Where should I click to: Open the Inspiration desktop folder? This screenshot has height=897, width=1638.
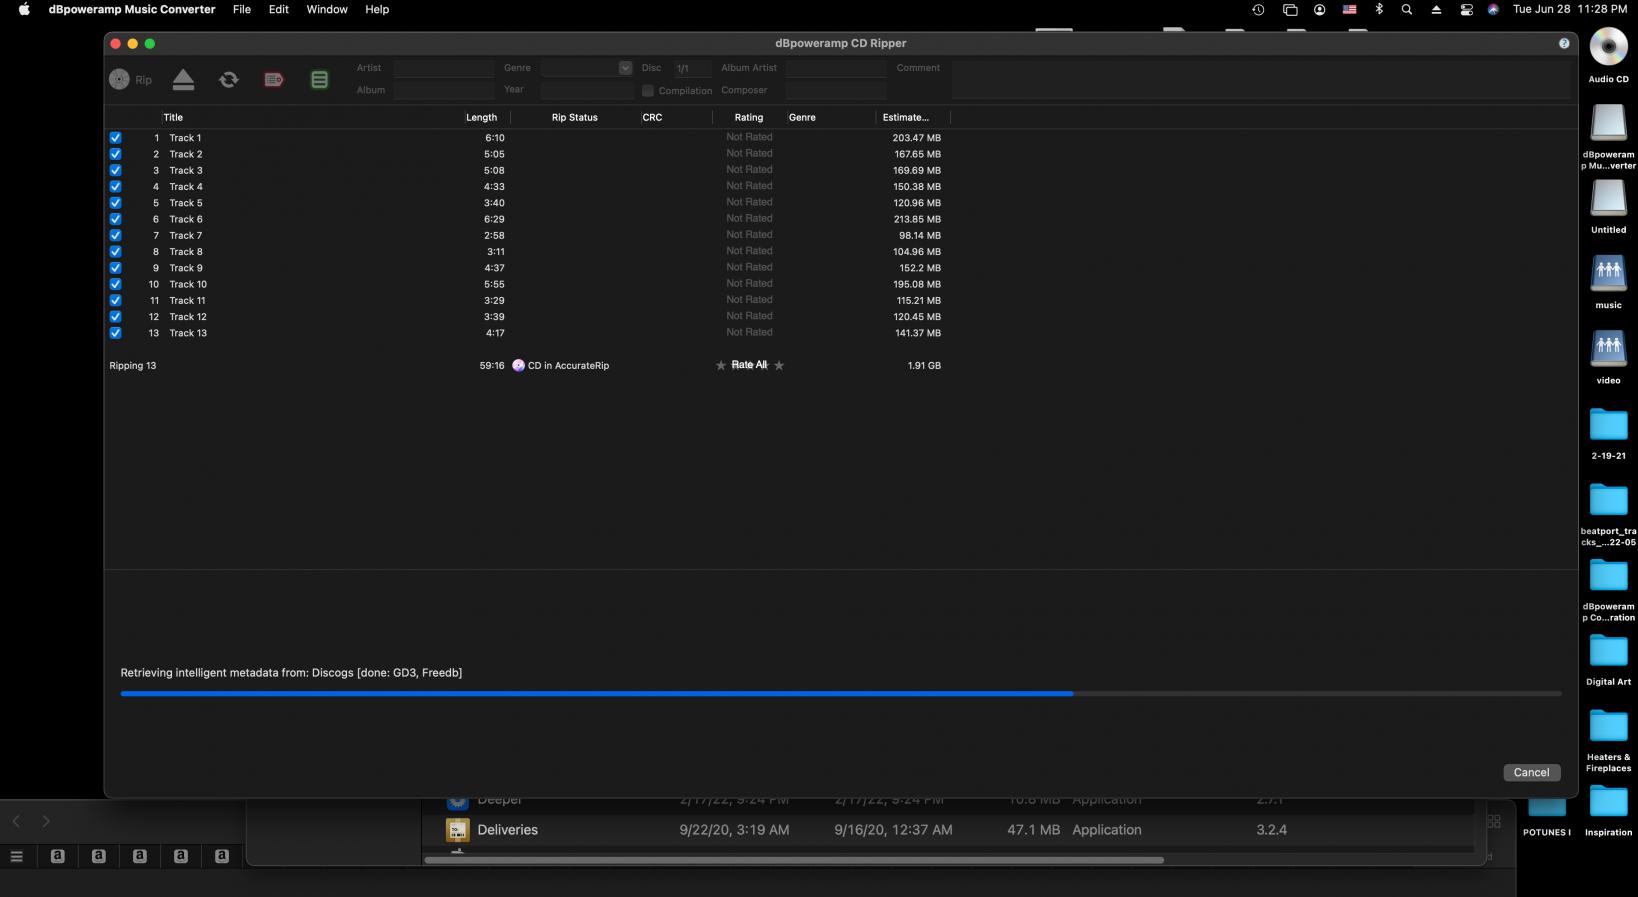[x=1608, y=801]
